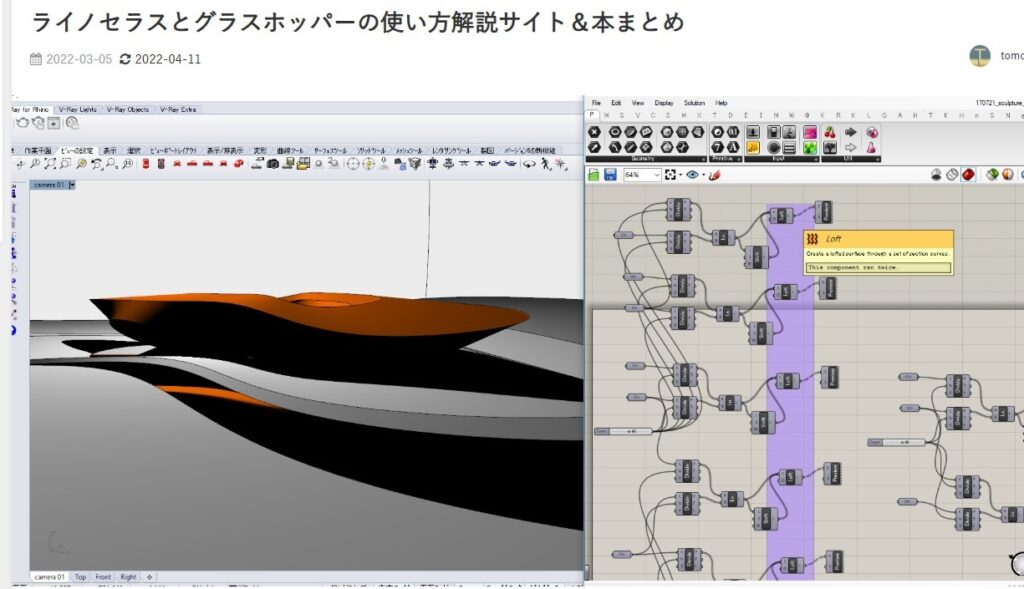Switch to the Front viewport tab
This screenshot has width=1024, height=589.
(x=103, y=577)
